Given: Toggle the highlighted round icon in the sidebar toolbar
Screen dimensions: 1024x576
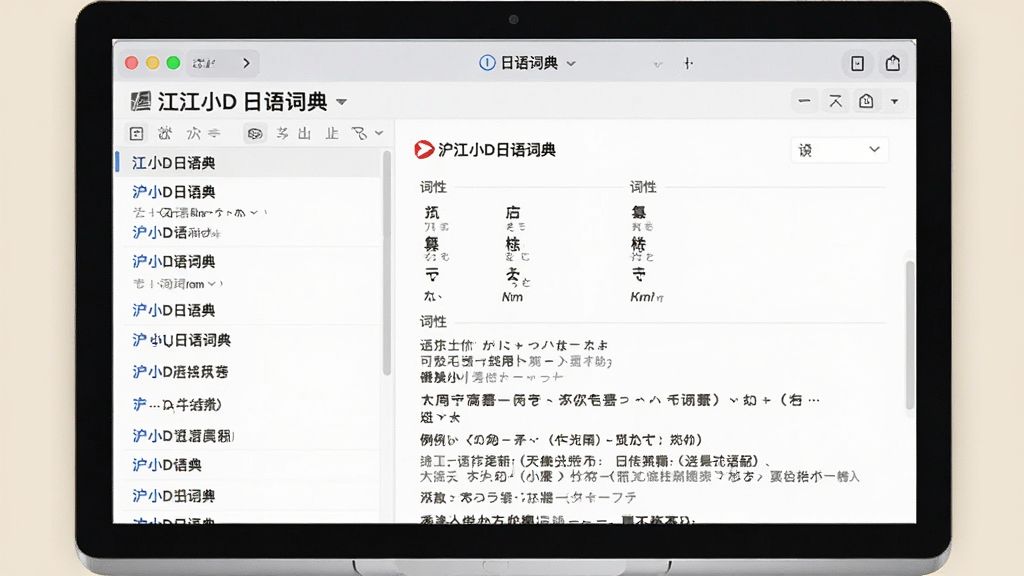Looking at the screenshot, I should click(x=255, y=134).
